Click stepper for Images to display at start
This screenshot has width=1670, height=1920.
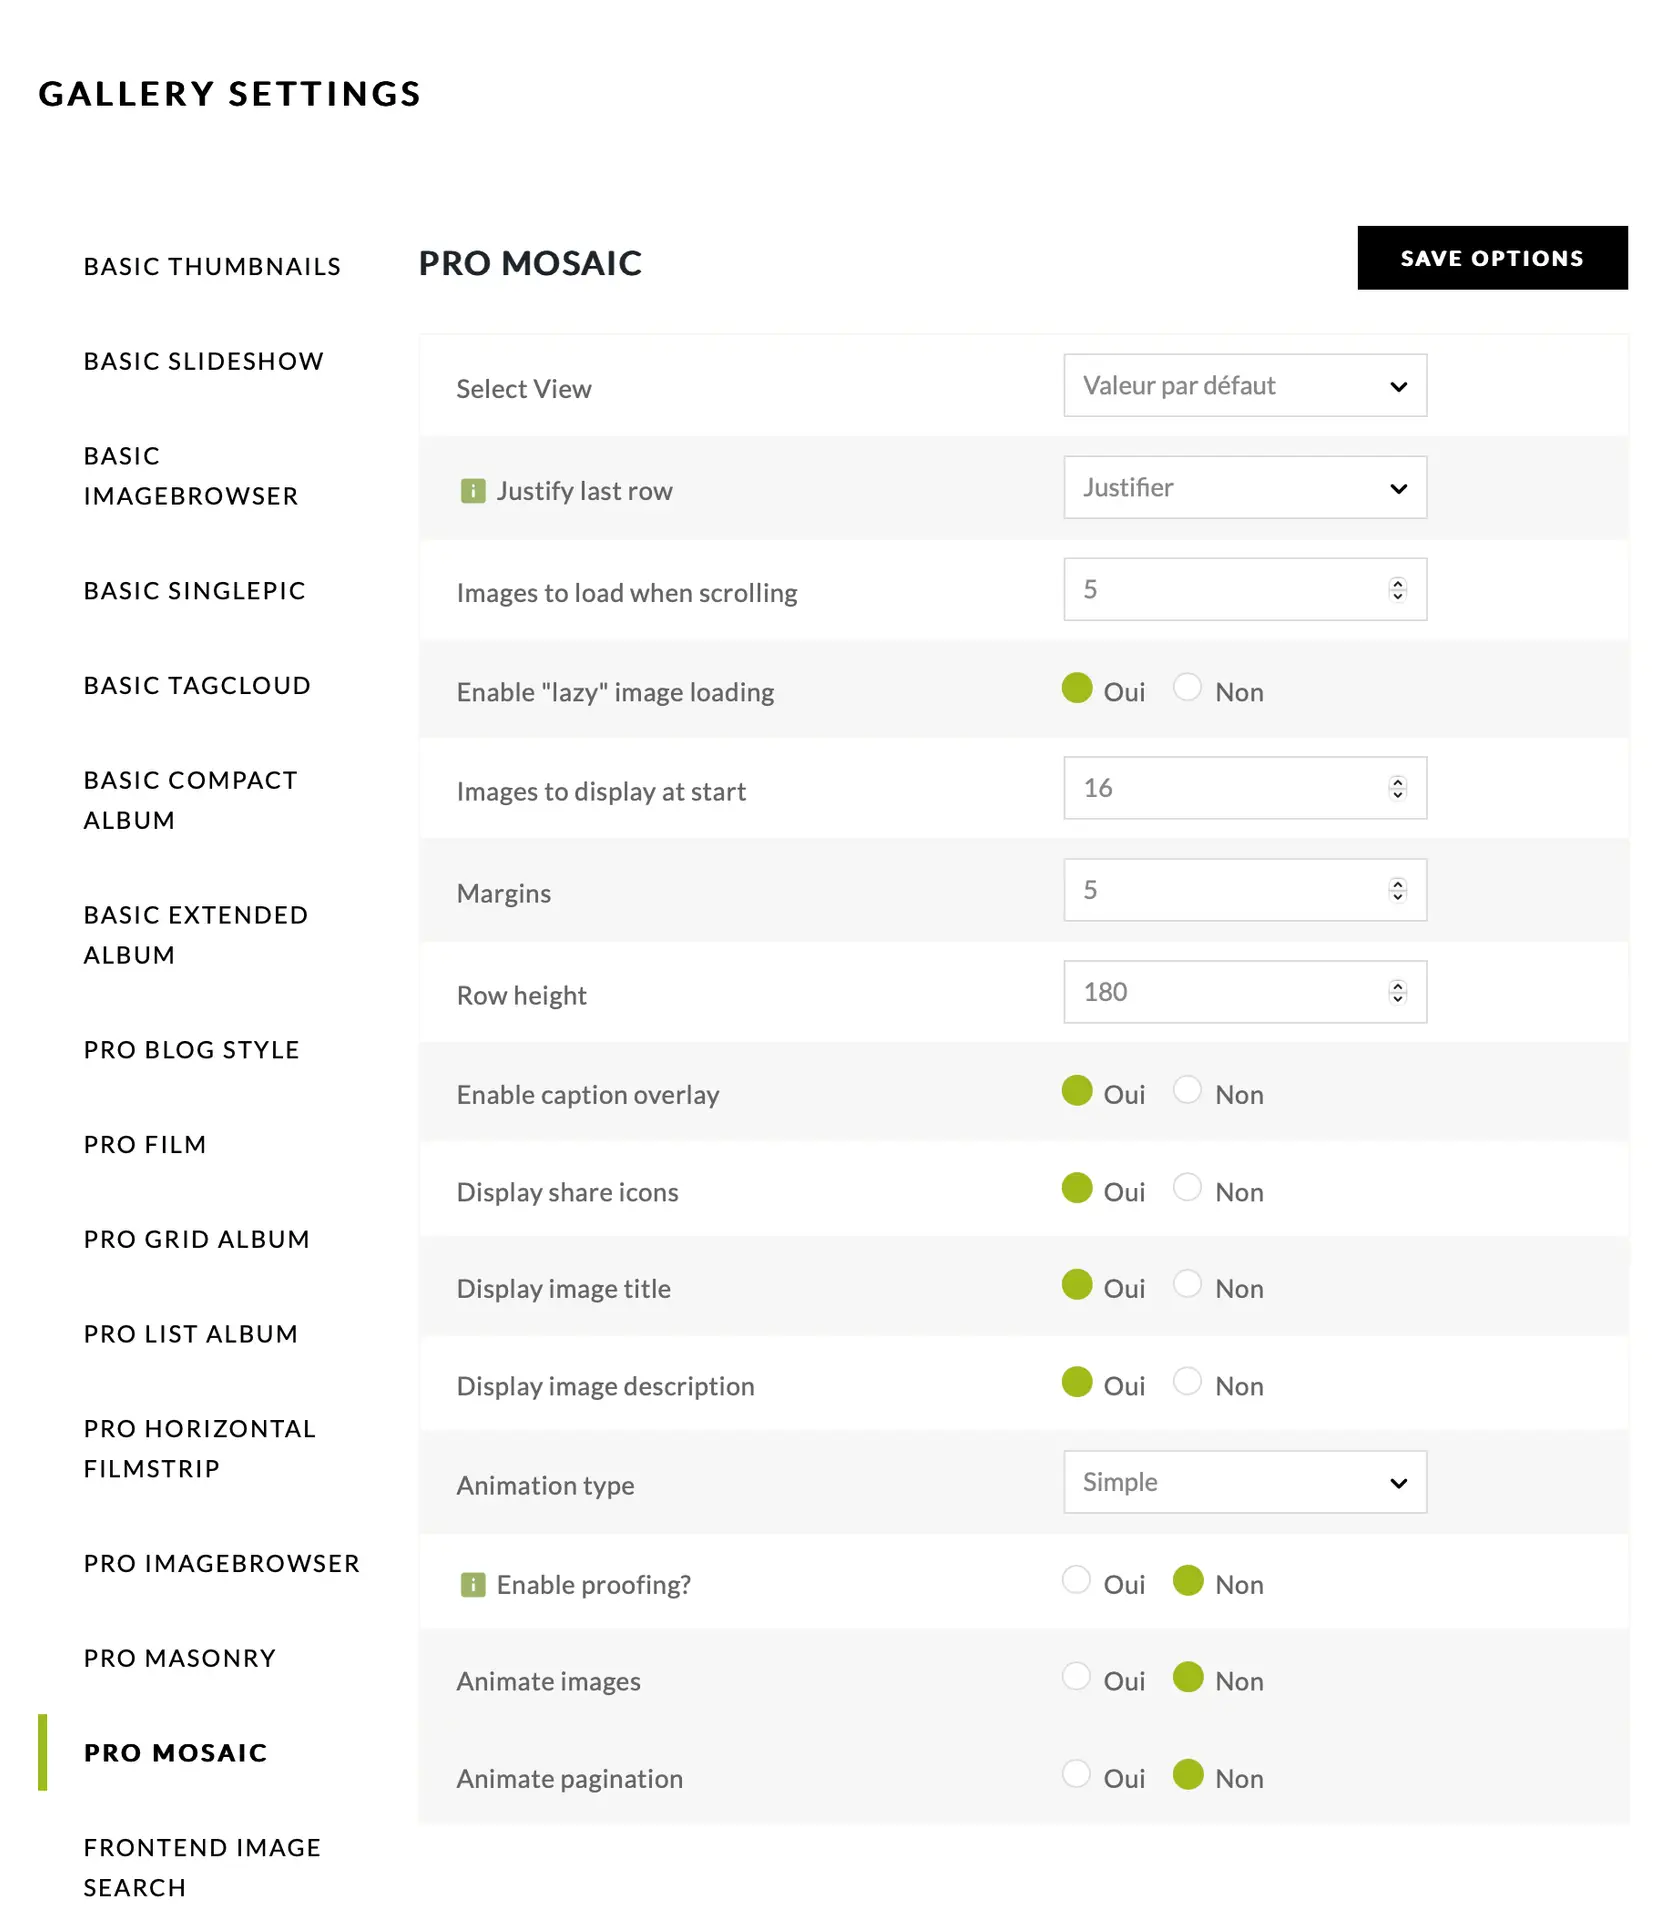[x=1397, y=788]
